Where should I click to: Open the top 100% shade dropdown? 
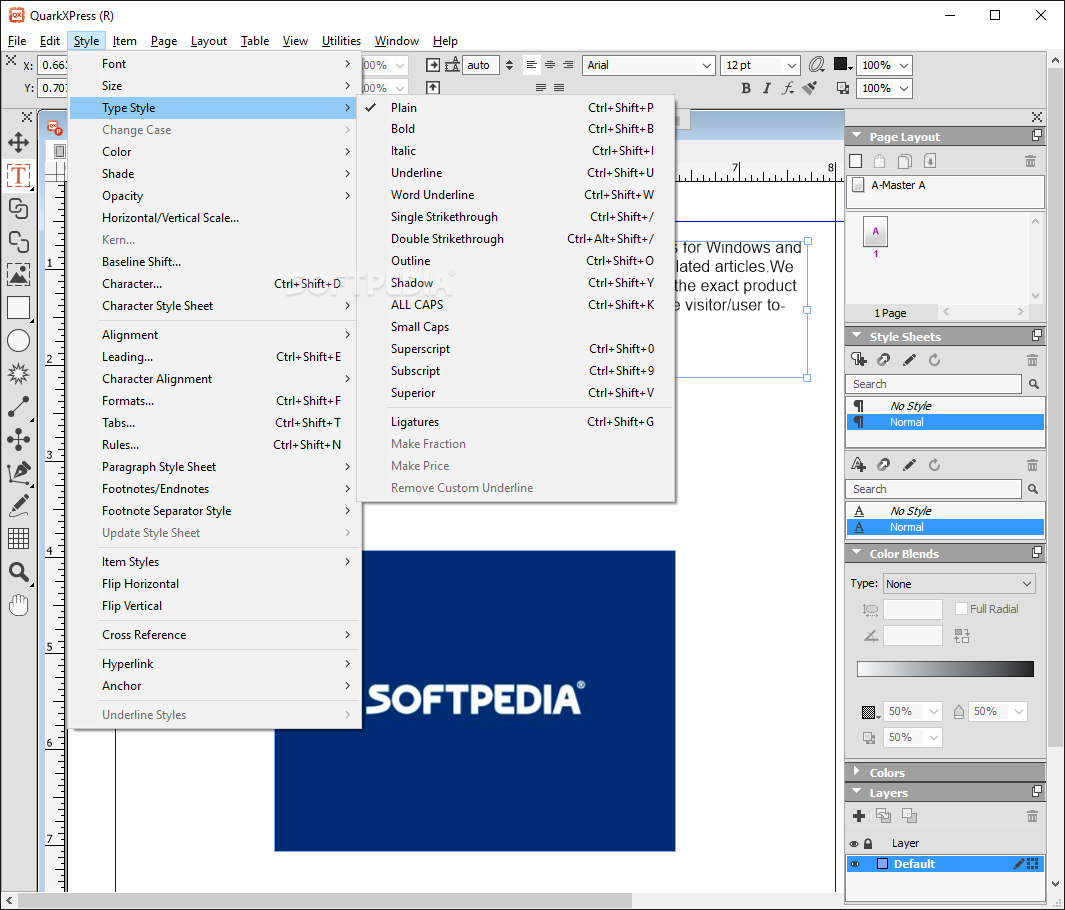click(x=903, y=65)
